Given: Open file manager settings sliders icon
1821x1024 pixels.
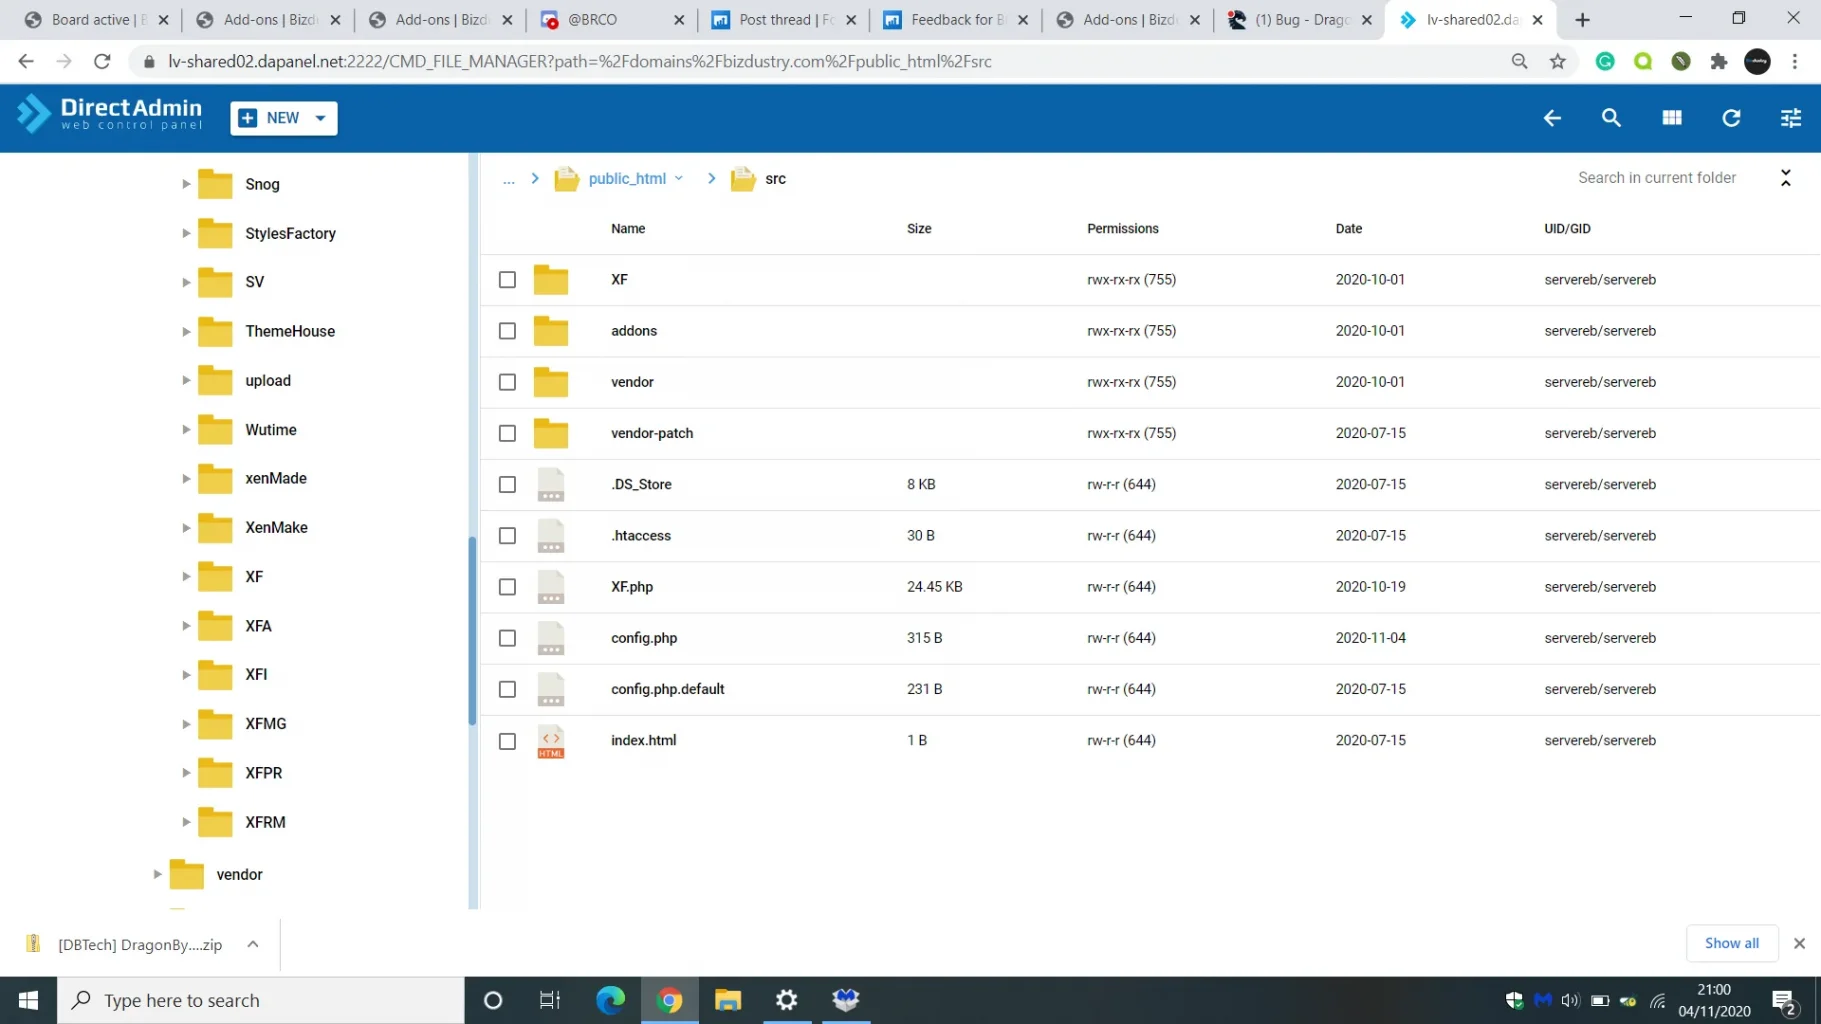Looking at the screenshot, I should coord(1790,118).
